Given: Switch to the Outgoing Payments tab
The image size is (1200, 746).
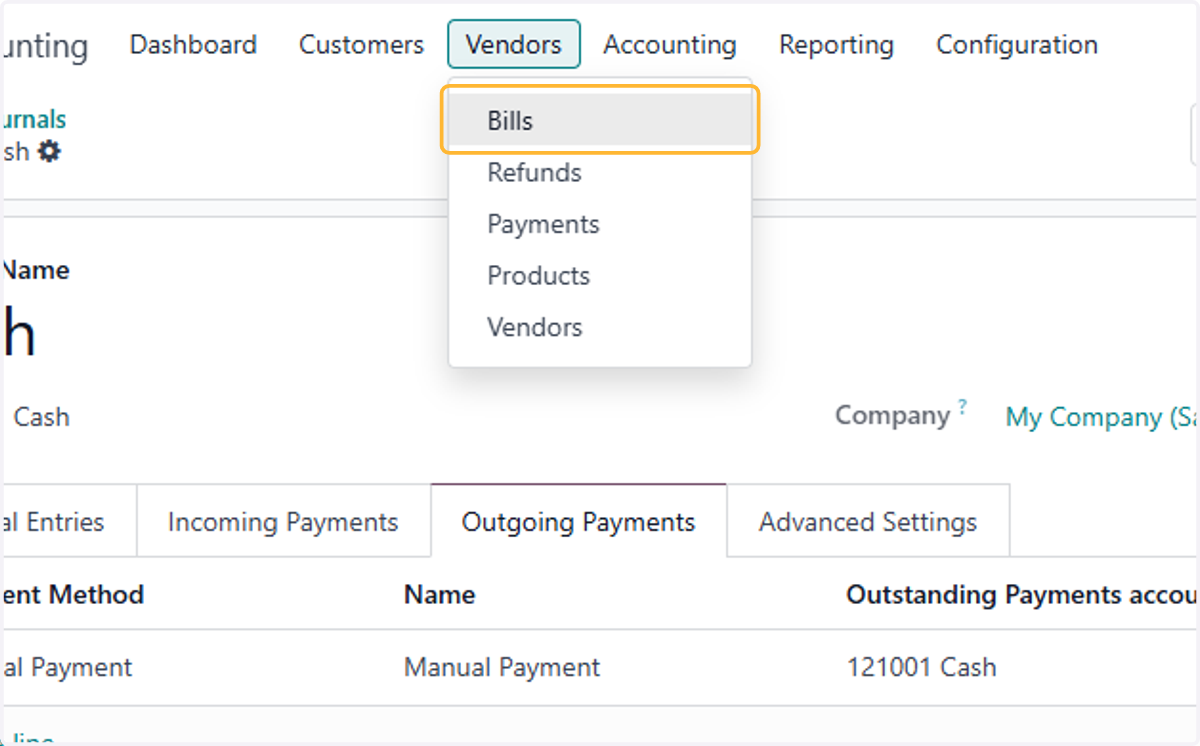Looking at the screenshot, I should (578, 521).
